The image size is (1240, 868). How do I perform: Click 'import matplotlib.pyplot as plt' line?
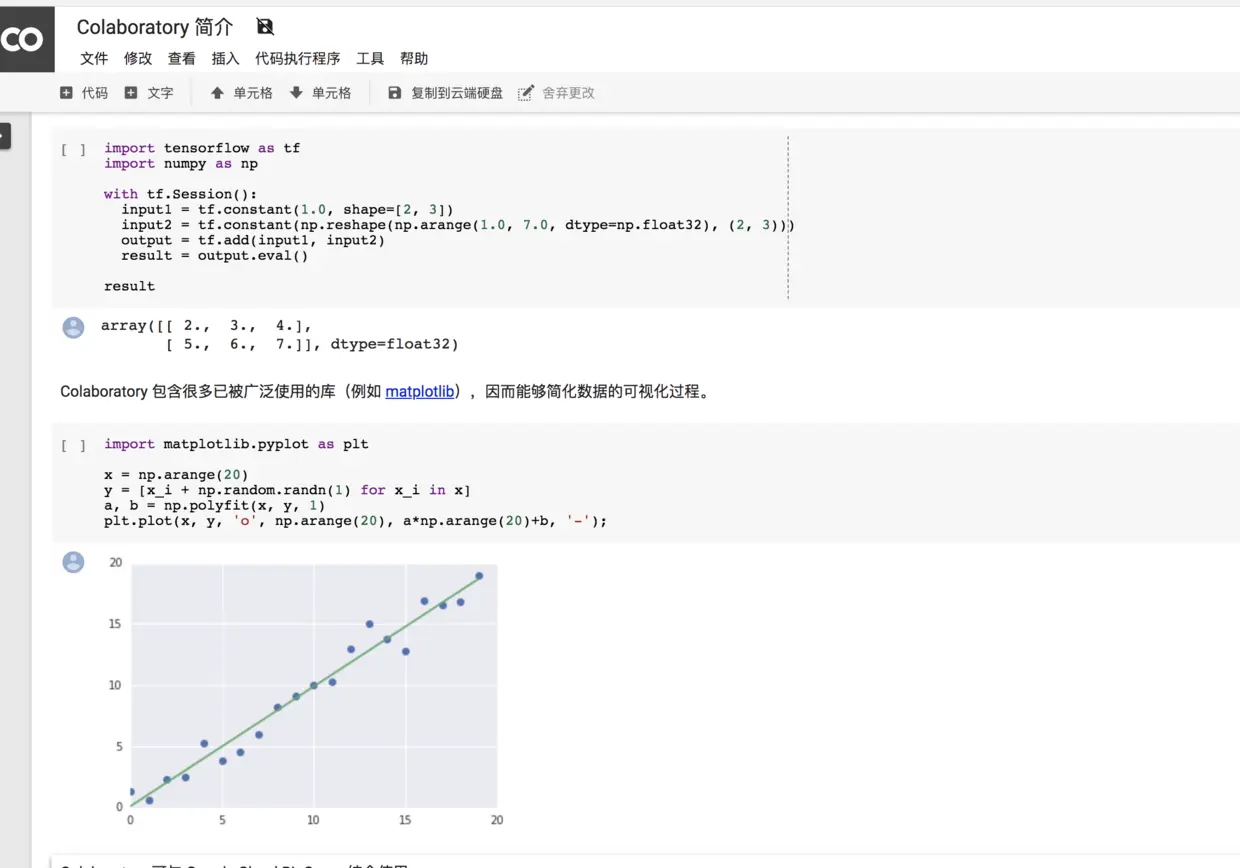click(236, 444)
